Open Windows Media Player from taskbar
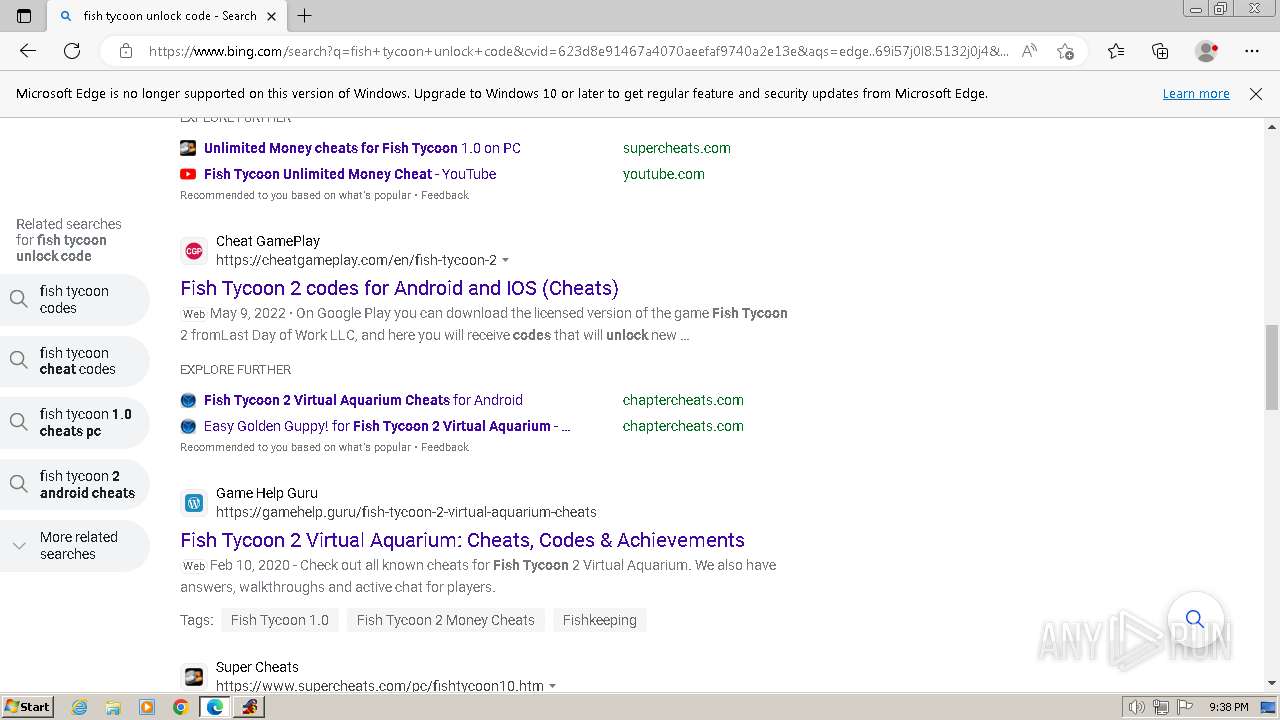The height and width of the screenshot is (720, 1280). (147, 707)
